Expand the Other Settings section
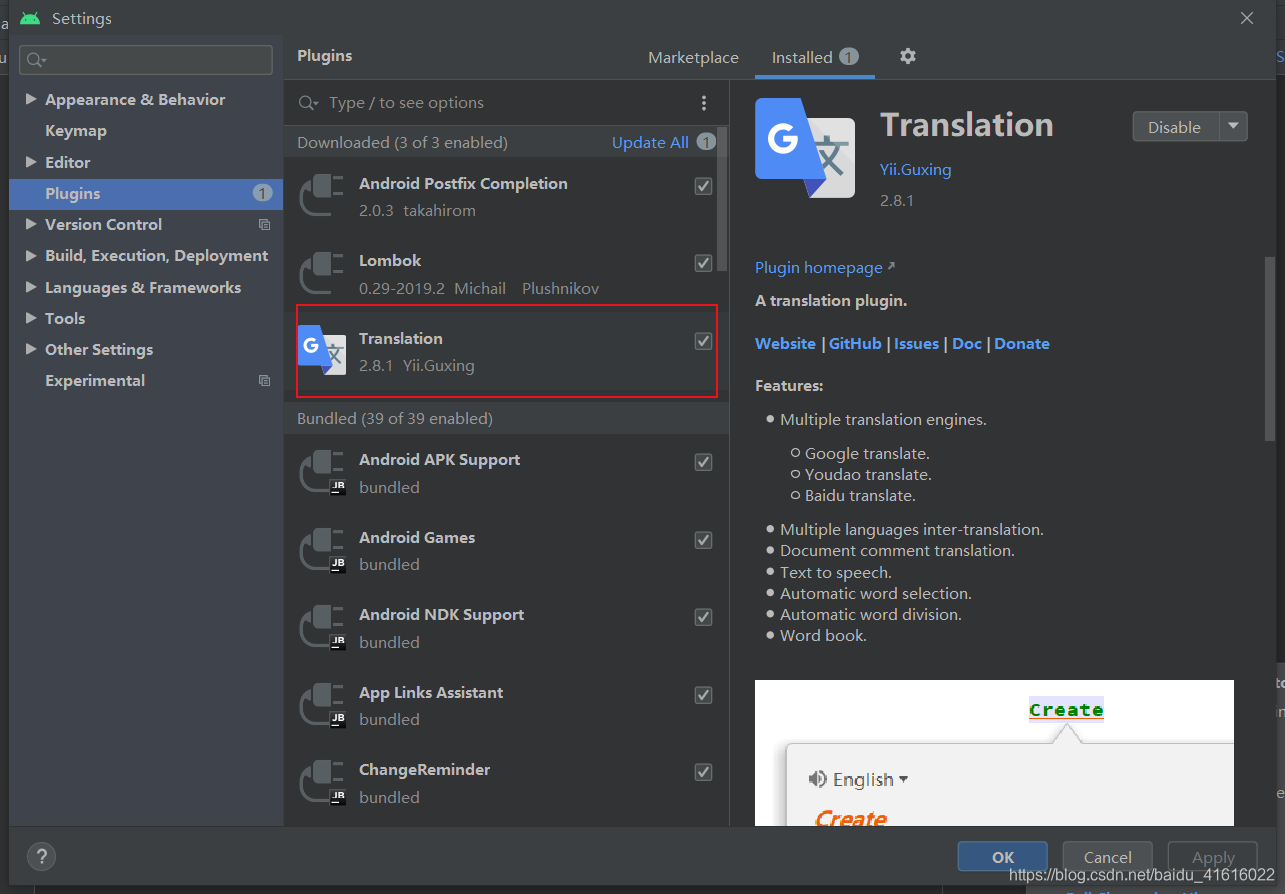This screenshot has height=894, width=1285. pyautogui.click(x=31, y=349)
